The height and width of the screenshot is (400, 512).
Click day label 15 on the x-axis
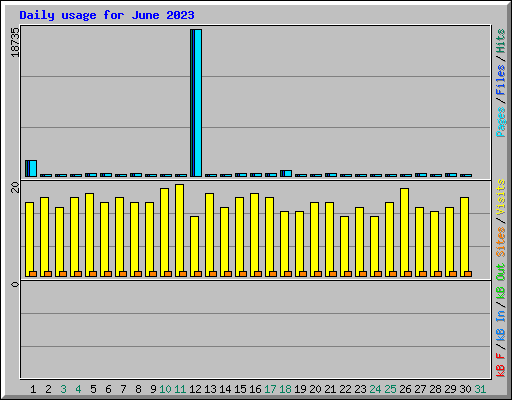click(240, 389)
